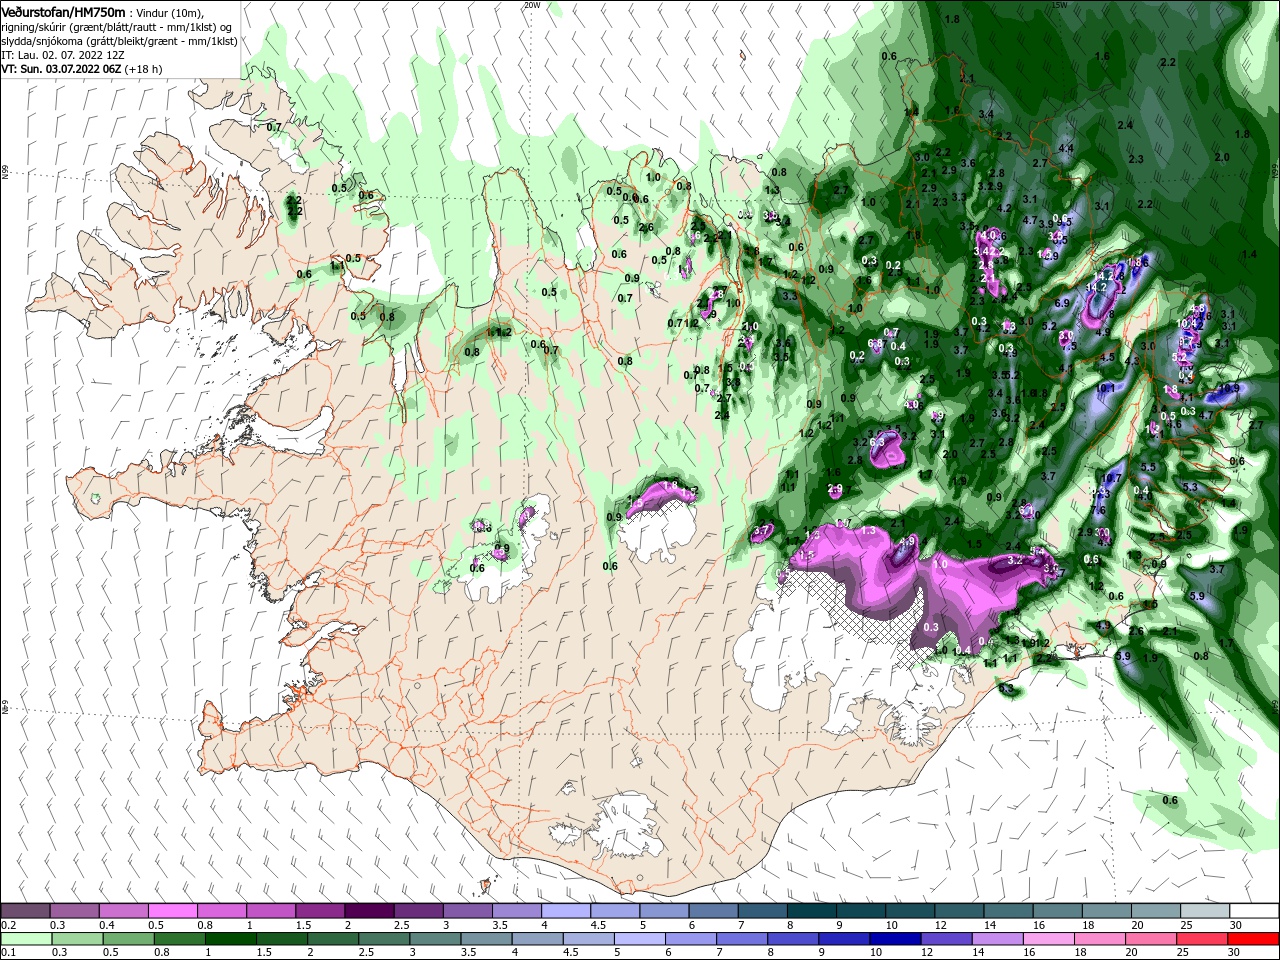Viewport: 1280px width, 960px height.
Task: Click the 'IT: Lau. 02. 07. 2022 12Z' line
Action: pos(62,55)
